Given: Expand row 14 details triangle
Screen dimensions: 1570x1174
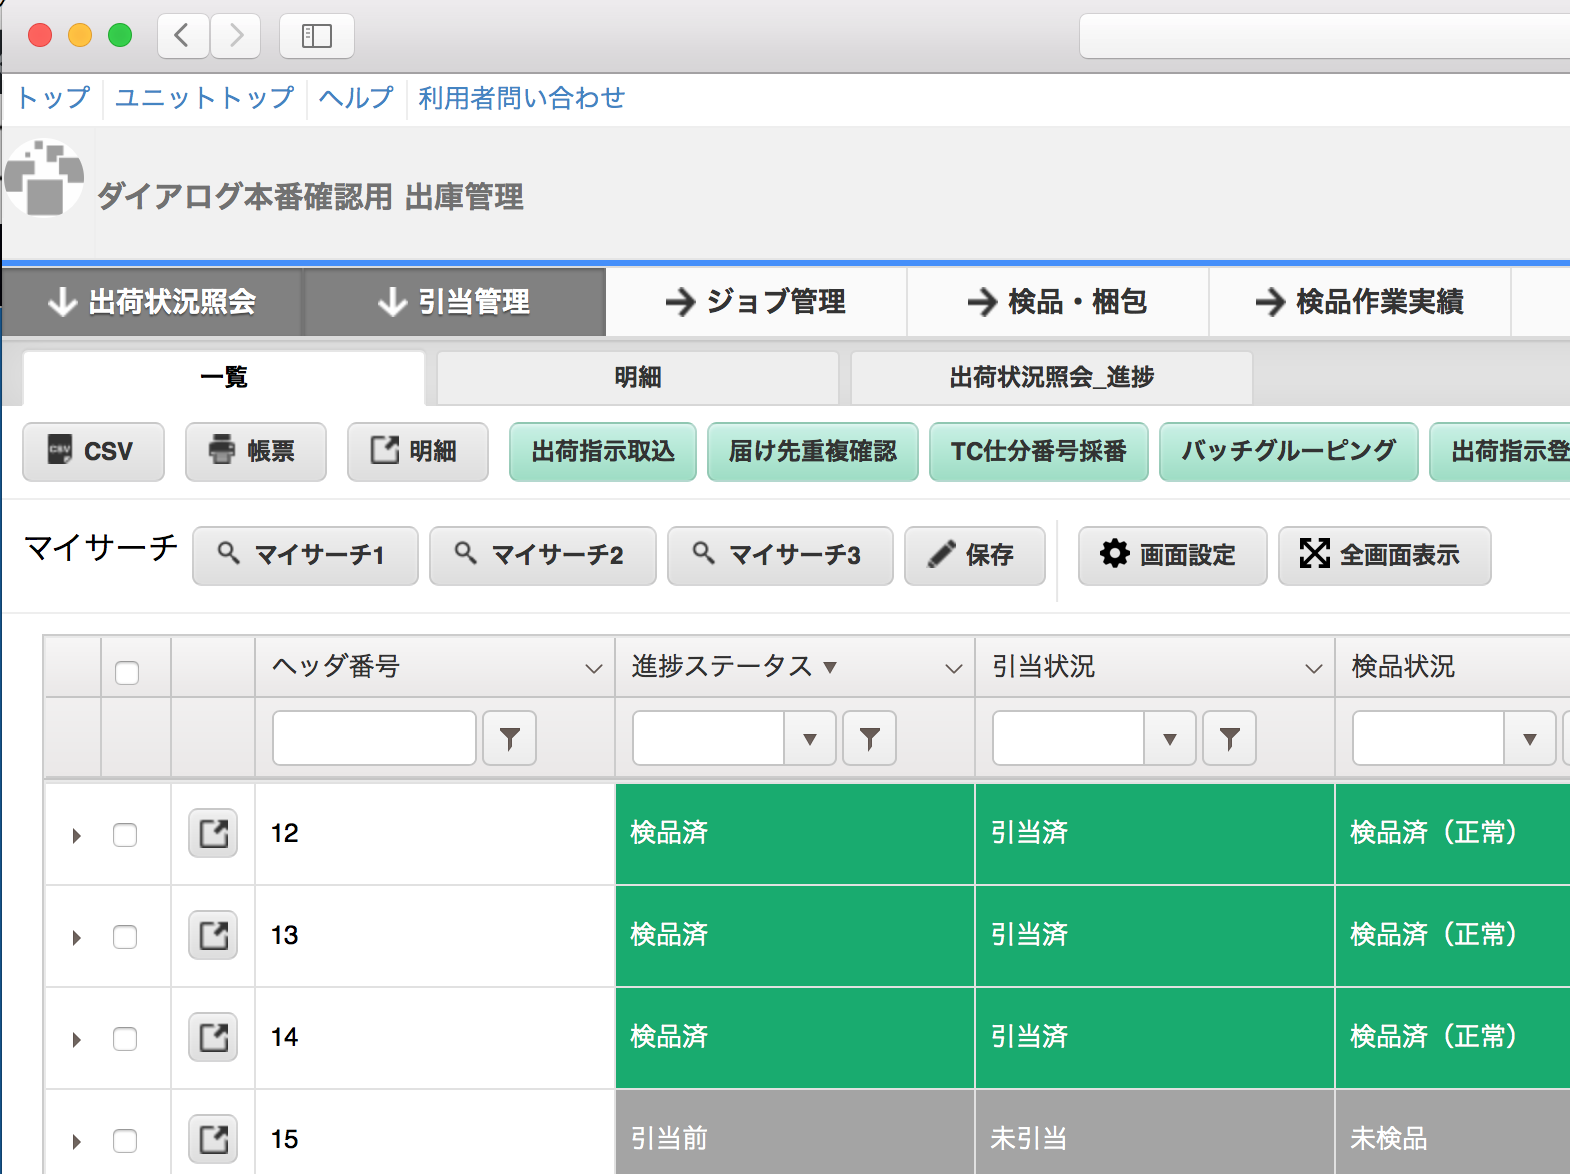Looking at the screenshot, I should tap(76, 1040).
